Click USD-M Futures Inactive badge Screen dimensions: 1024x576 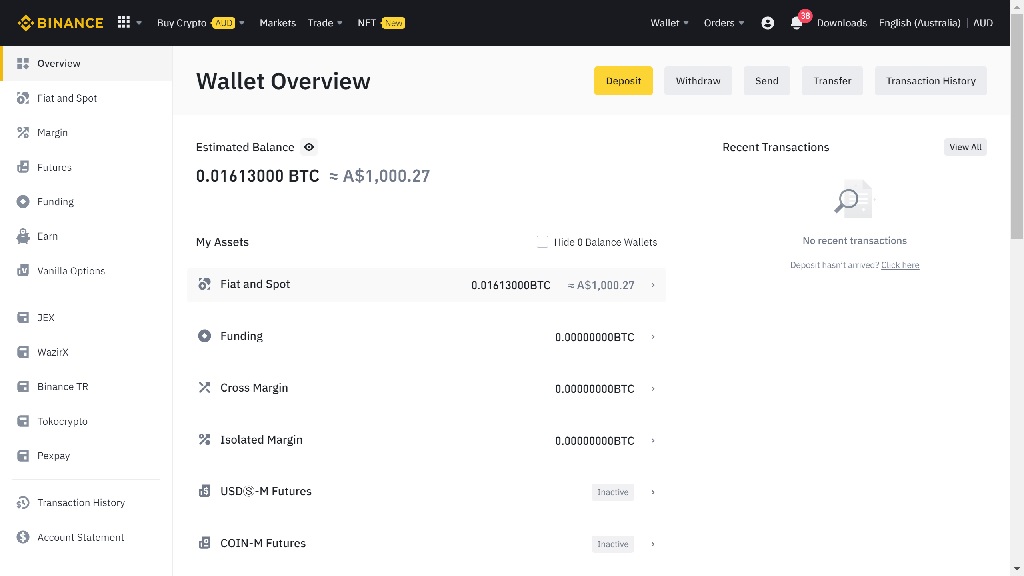(613, 492)
